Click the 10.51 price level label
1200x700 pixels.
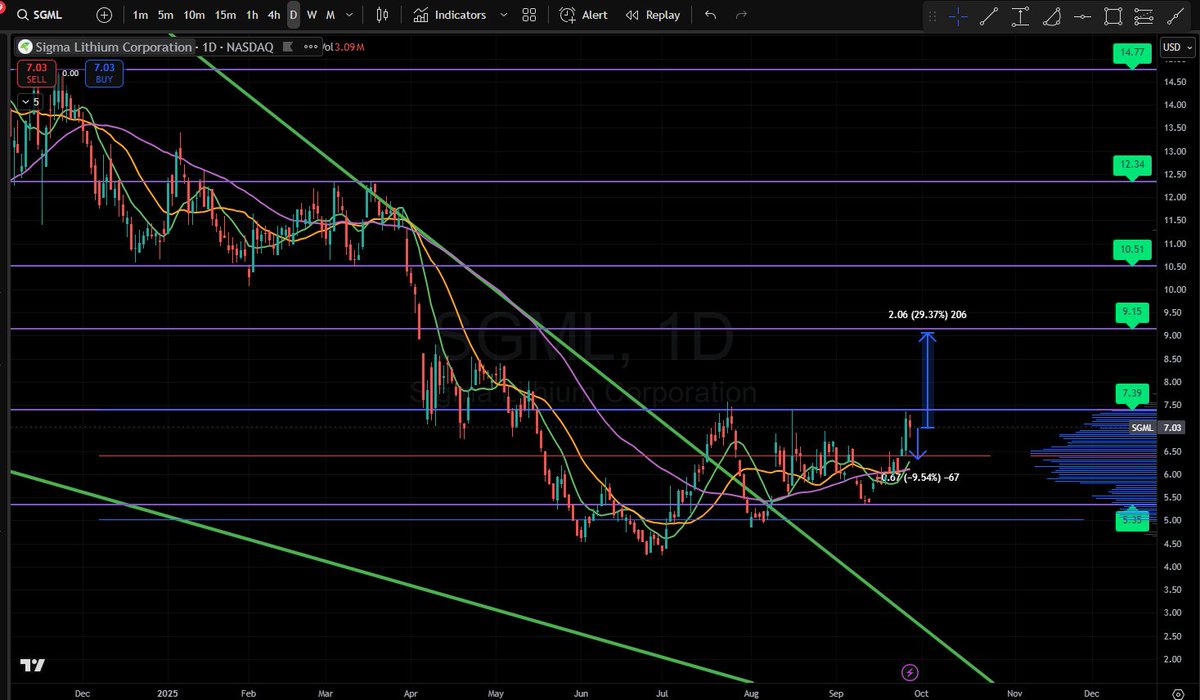pos(1132,248)
